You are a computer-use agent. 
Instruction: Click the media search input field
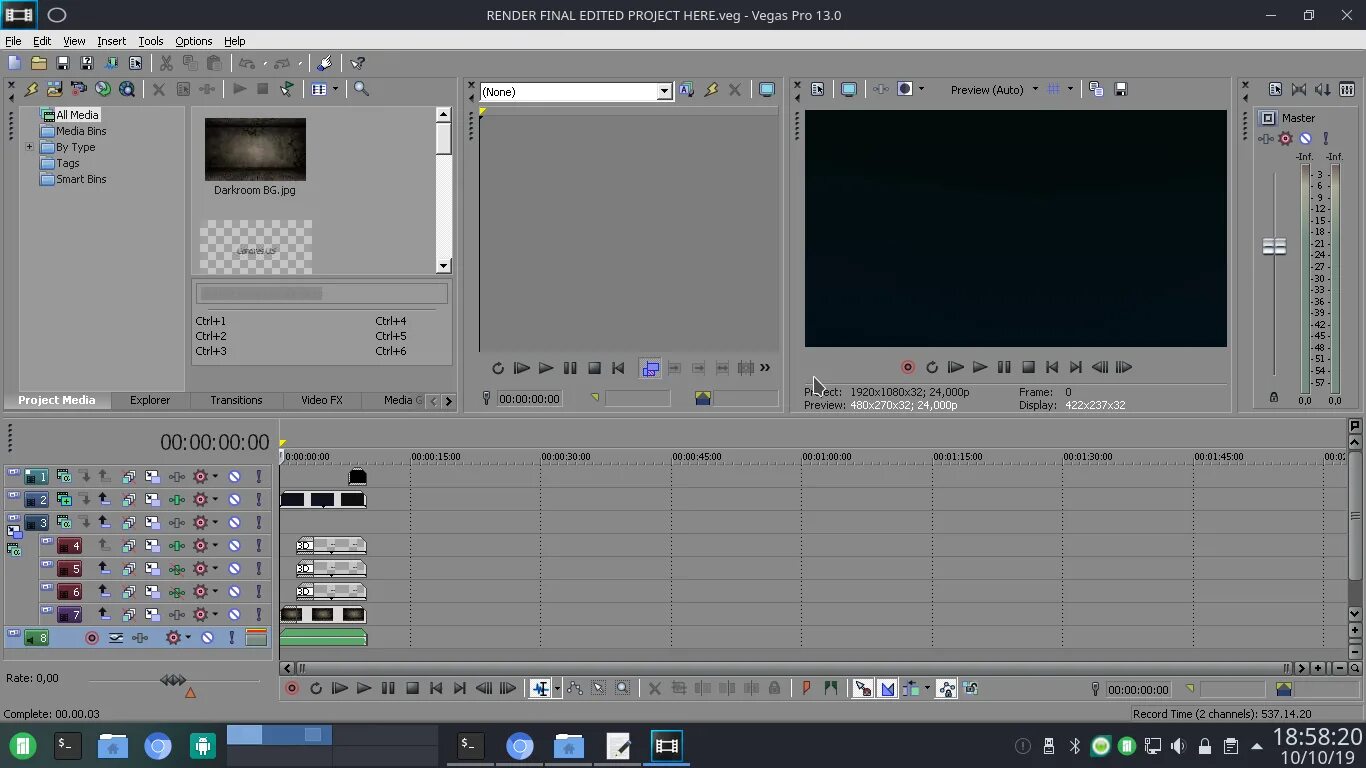pyautogui.click(x=321, y=293)
